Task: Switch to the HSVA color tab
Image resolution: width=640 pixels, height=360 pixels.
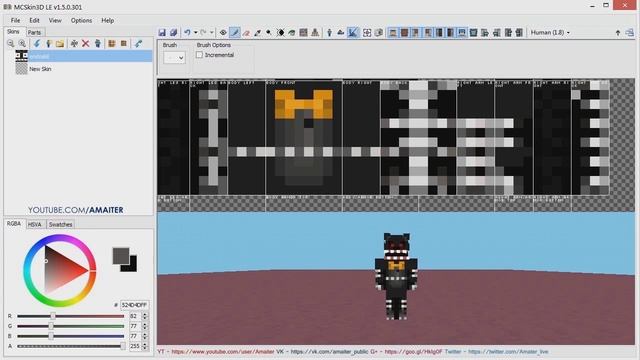Action: click(x=35, y=224)
